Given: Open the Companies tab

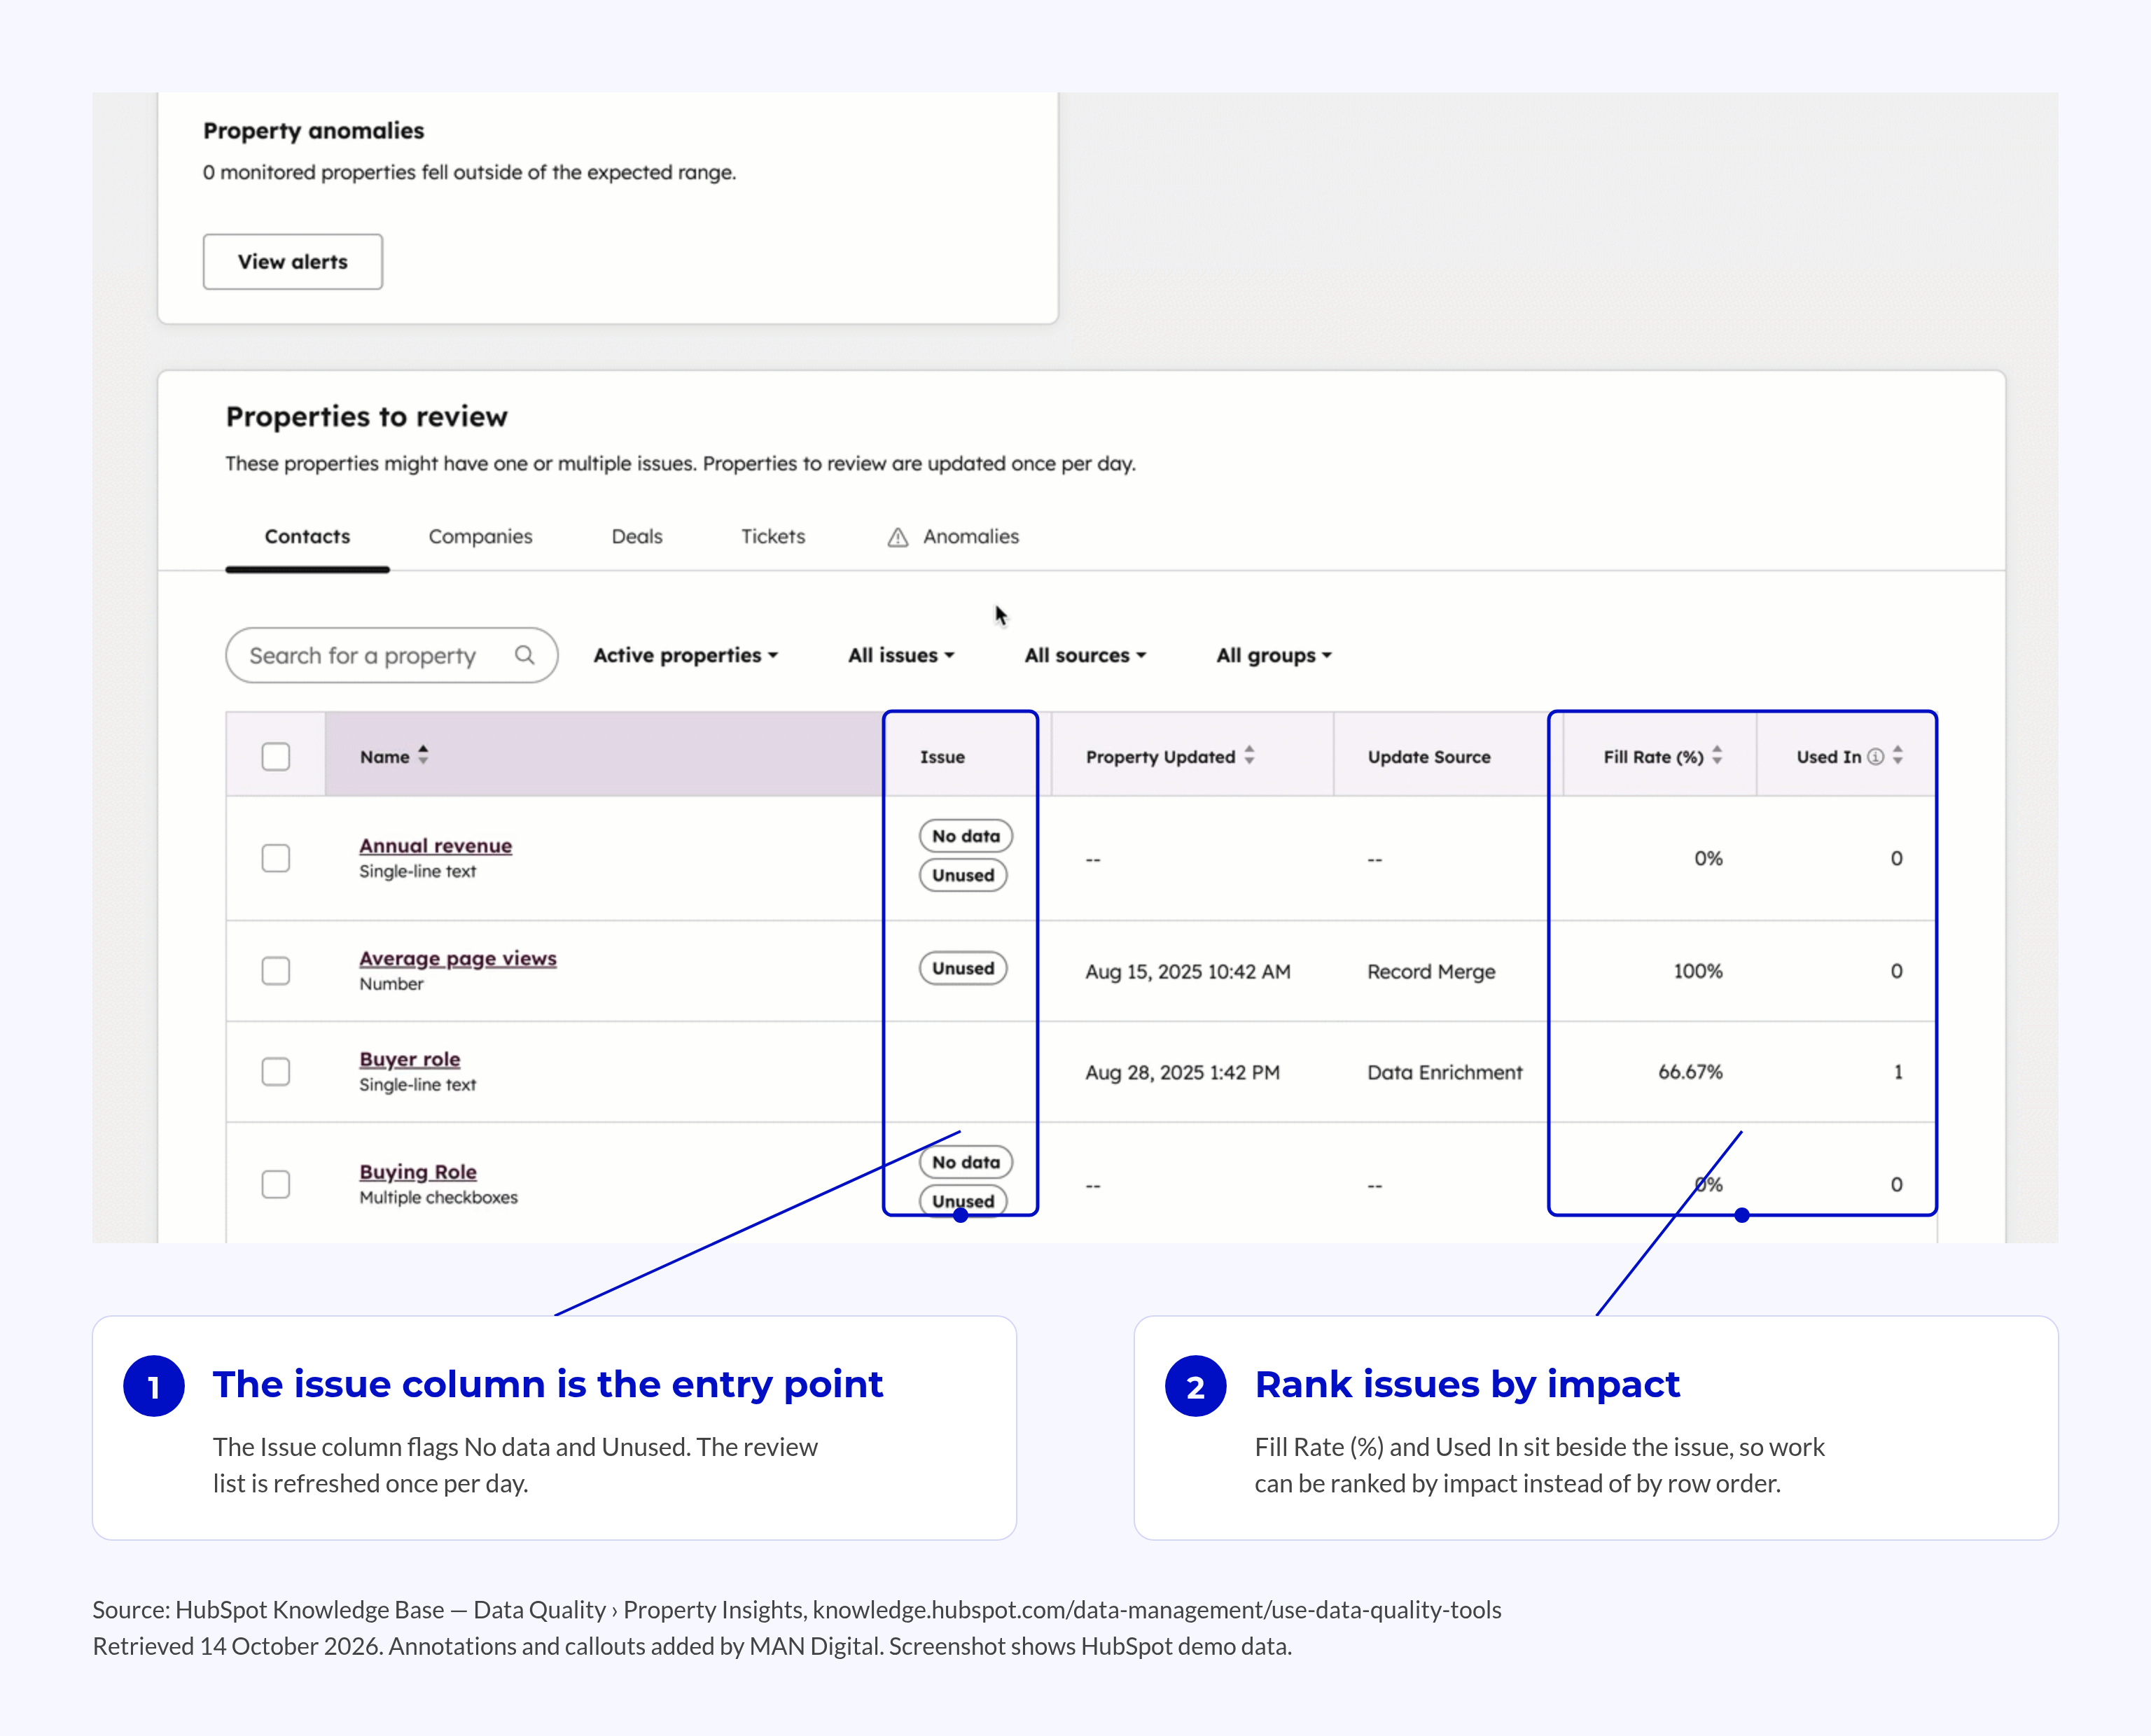Looking at the screenshot, I should [x=480, y=537].
